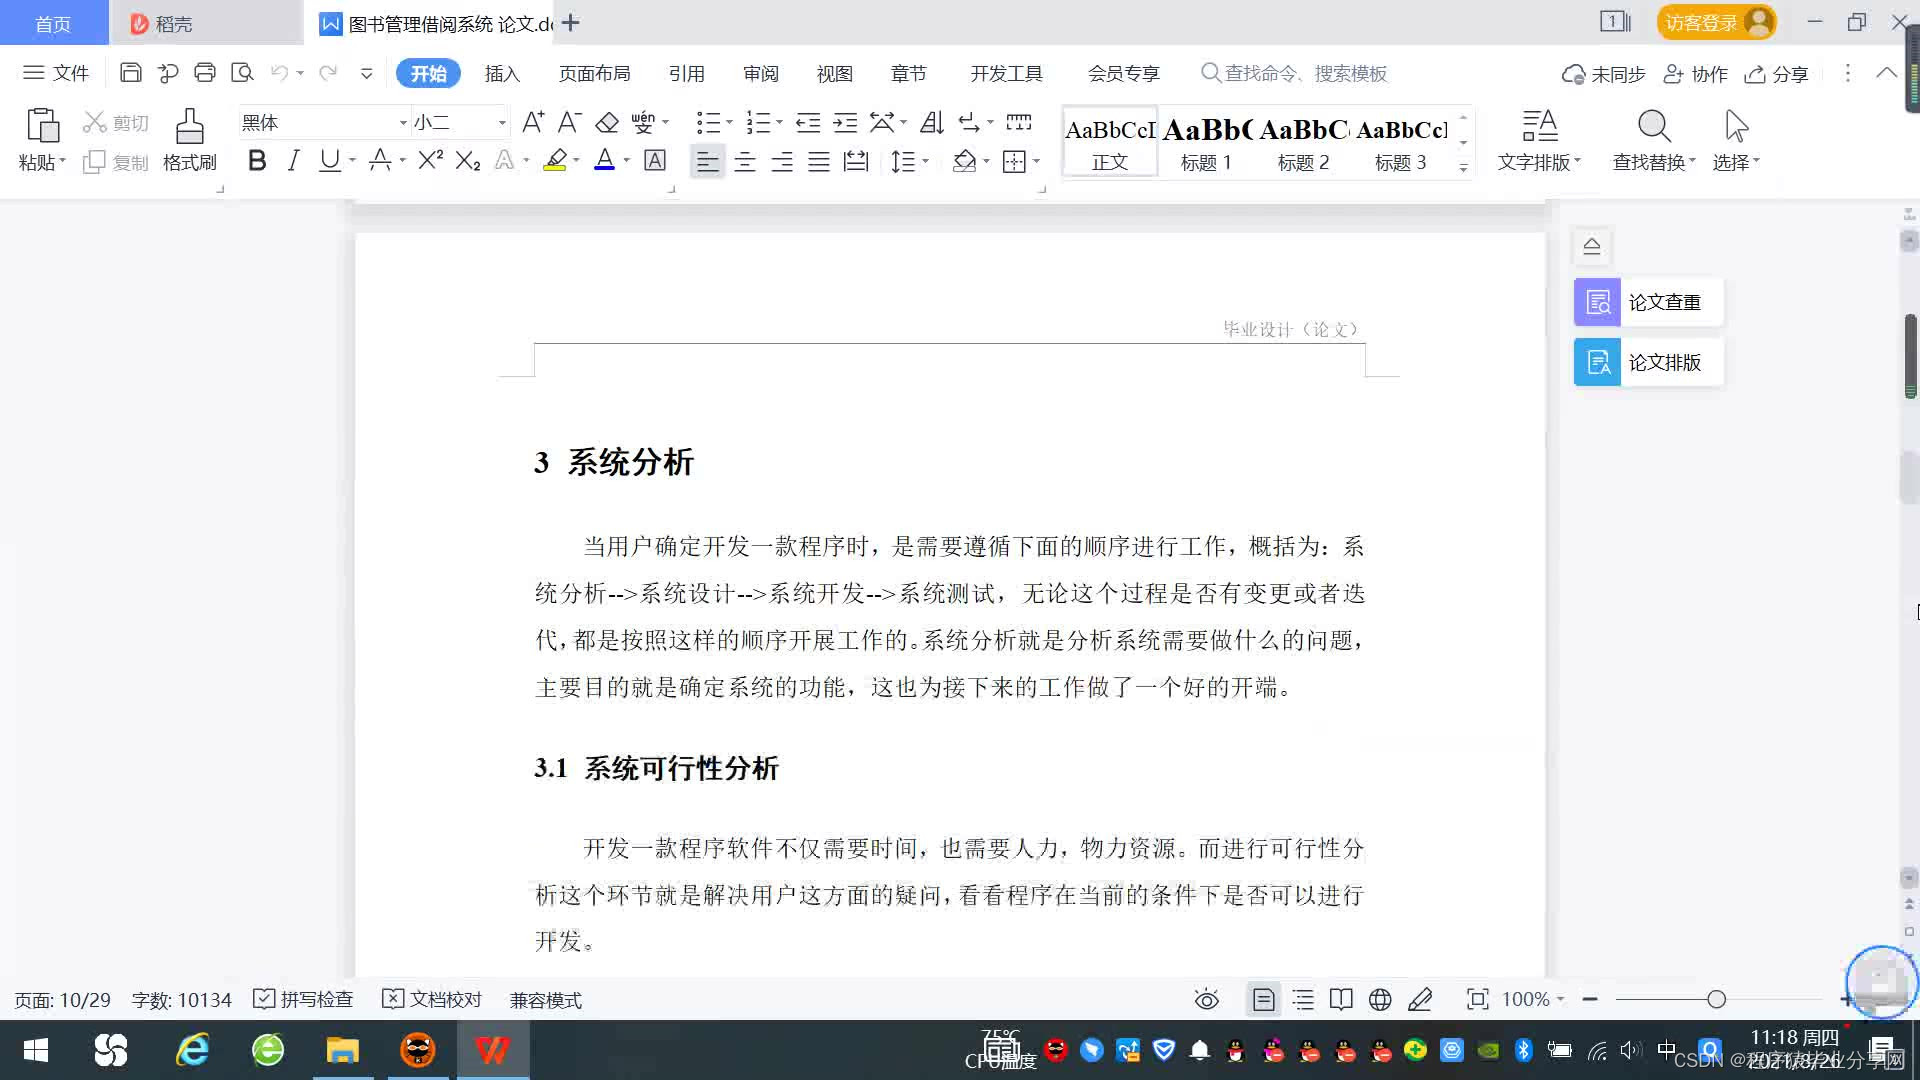Open the 页面布局 ribbon tab
Viewport: 1920px width, 1080px height.
coord(594,74)
